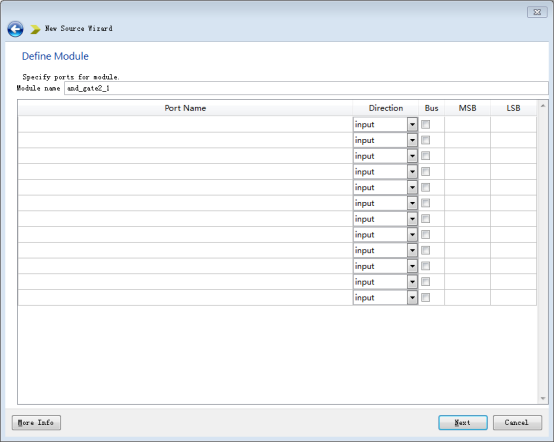Click the first row Port Name cell

[x=185, y=124]
